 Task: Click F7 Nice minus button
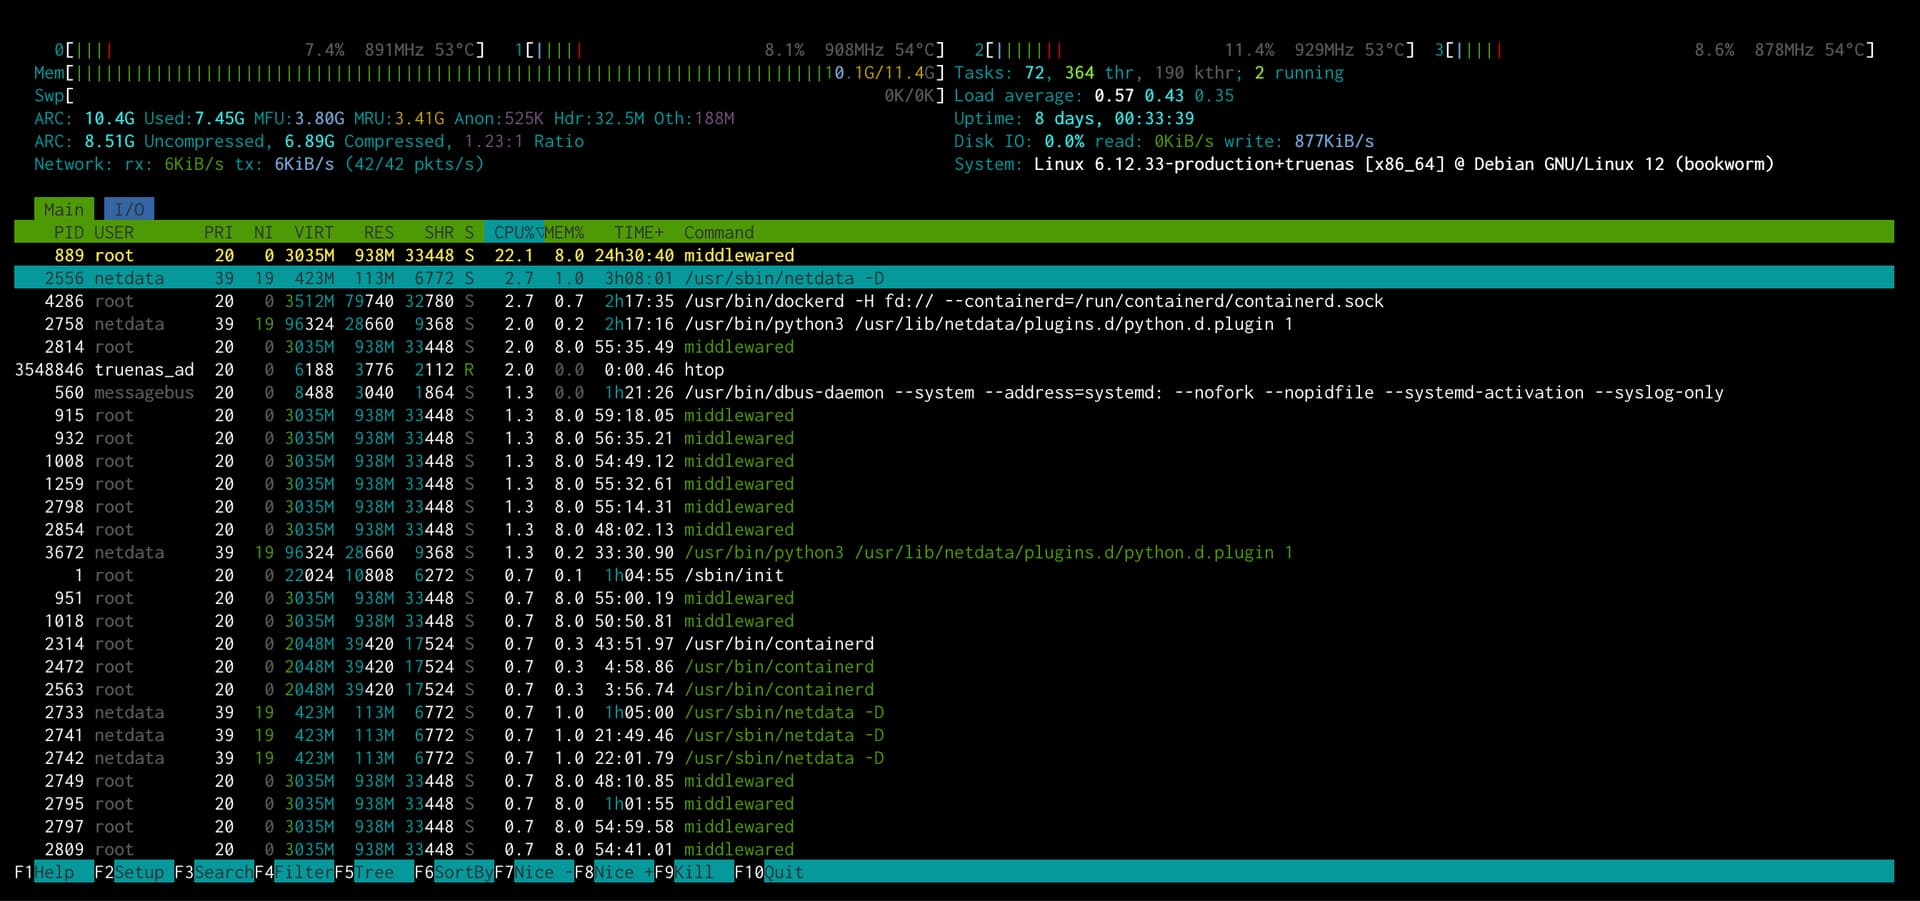tap(534, 872)
